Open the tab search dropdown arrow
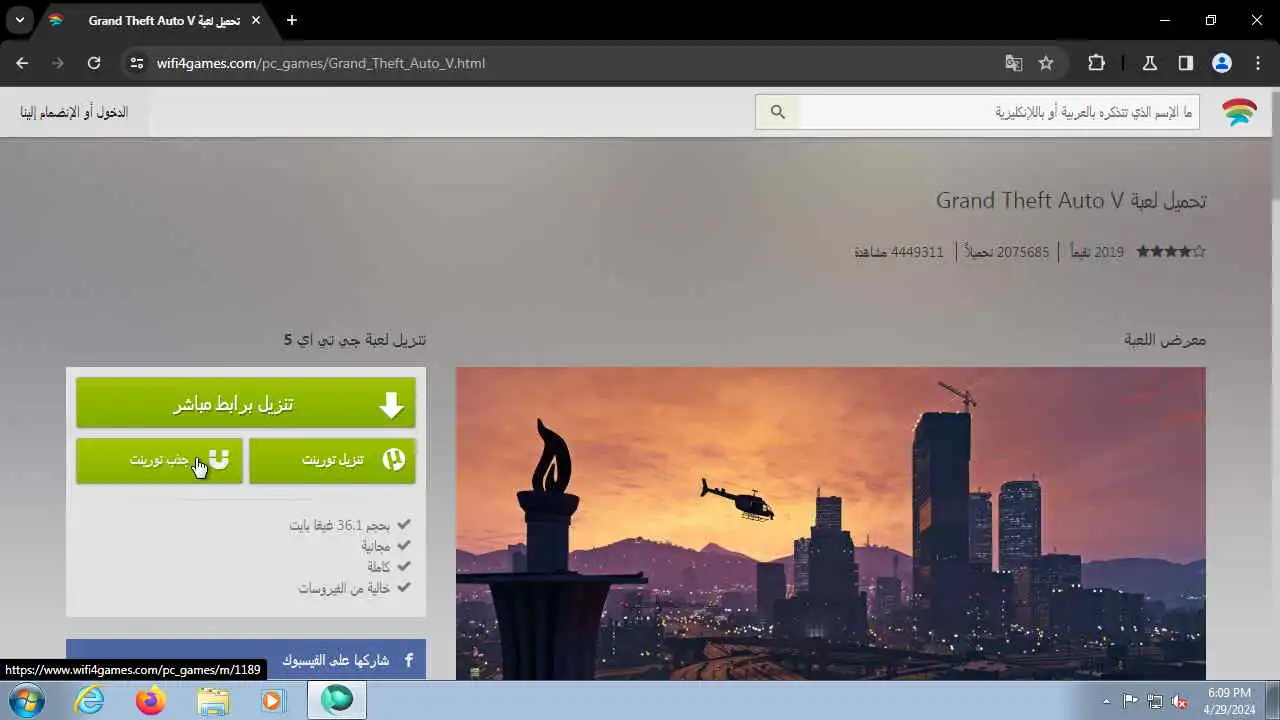The width and height of the screenshot is (1280, 720). (x=19, y=20)
